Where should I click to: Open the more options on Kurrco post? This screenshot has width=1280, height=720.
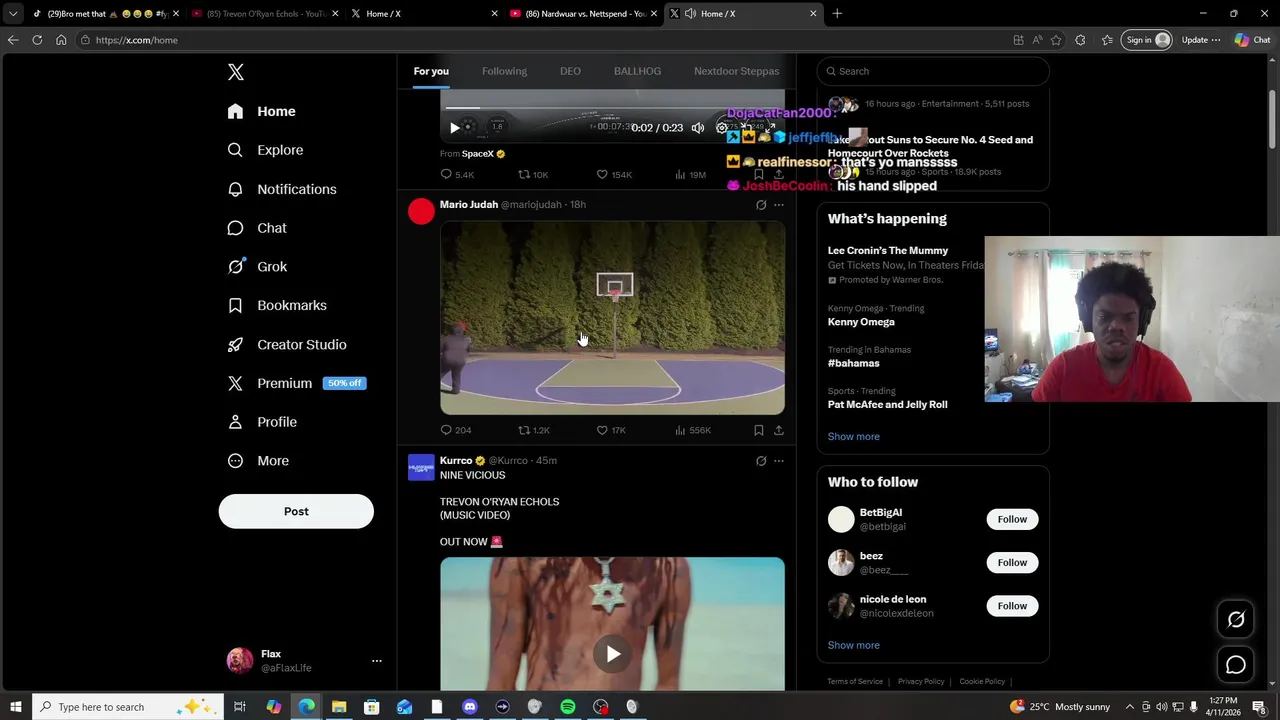pos(779,461)
